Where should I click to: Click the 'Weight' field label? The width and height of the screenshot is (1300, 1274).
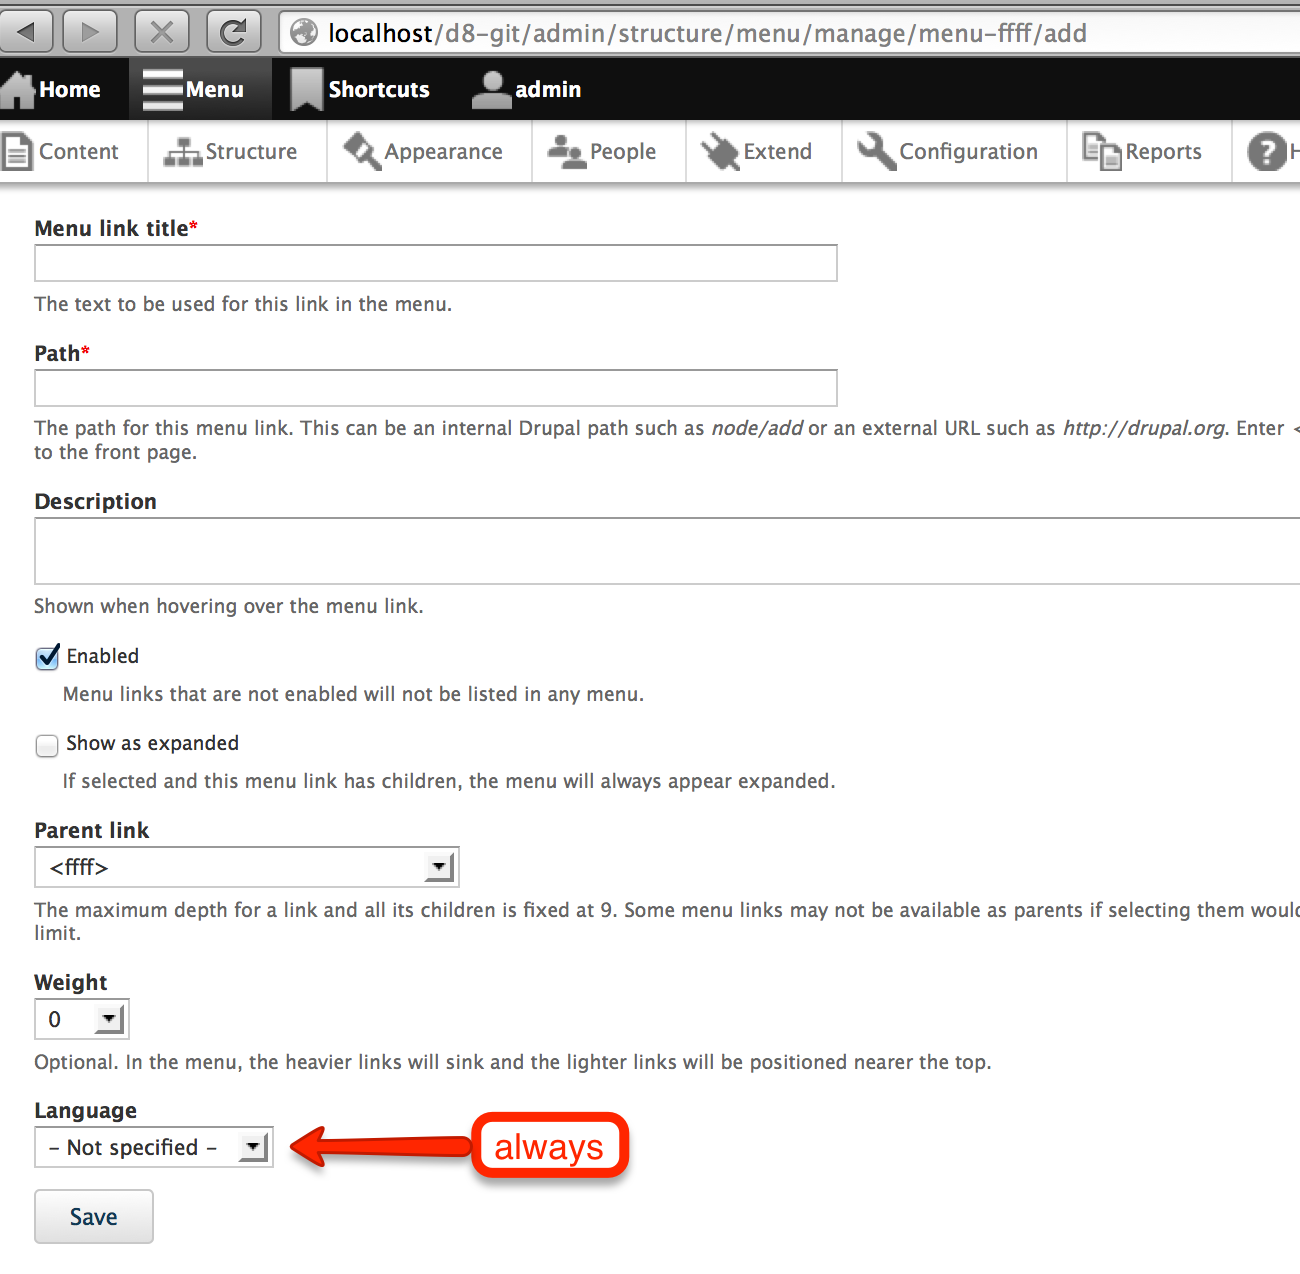coord(71,982)
